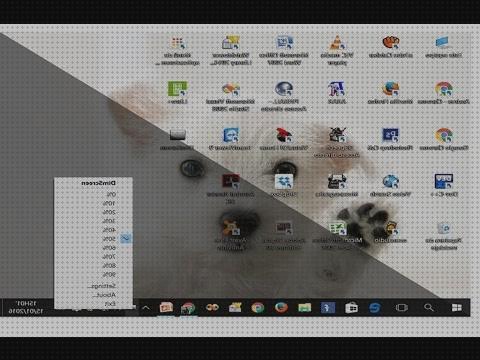Open the Windows Start button
The image size is (480, 360).
point(457,307)
